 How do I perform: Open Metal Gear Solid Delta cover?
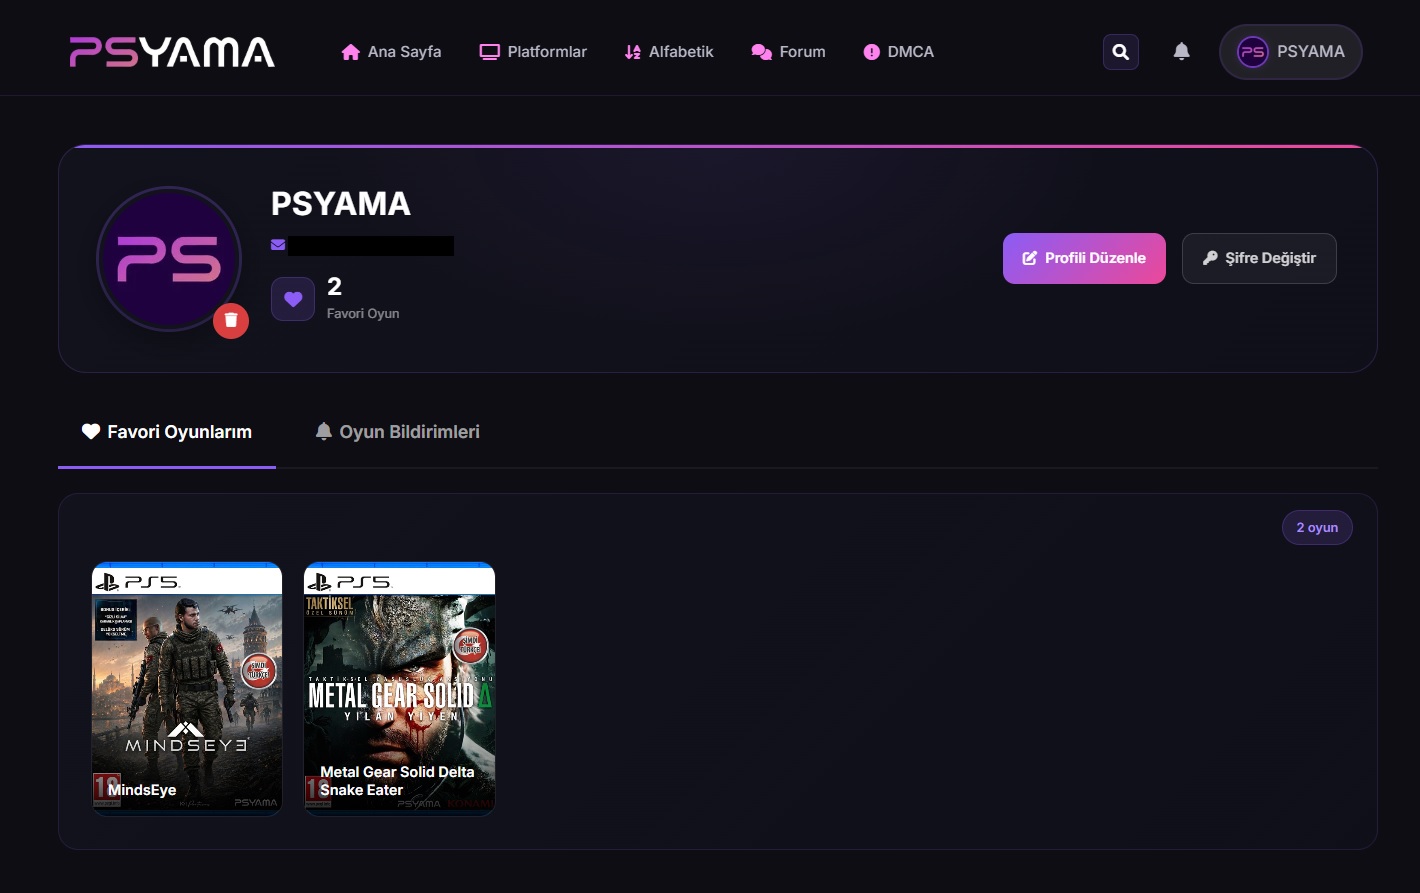400,689
